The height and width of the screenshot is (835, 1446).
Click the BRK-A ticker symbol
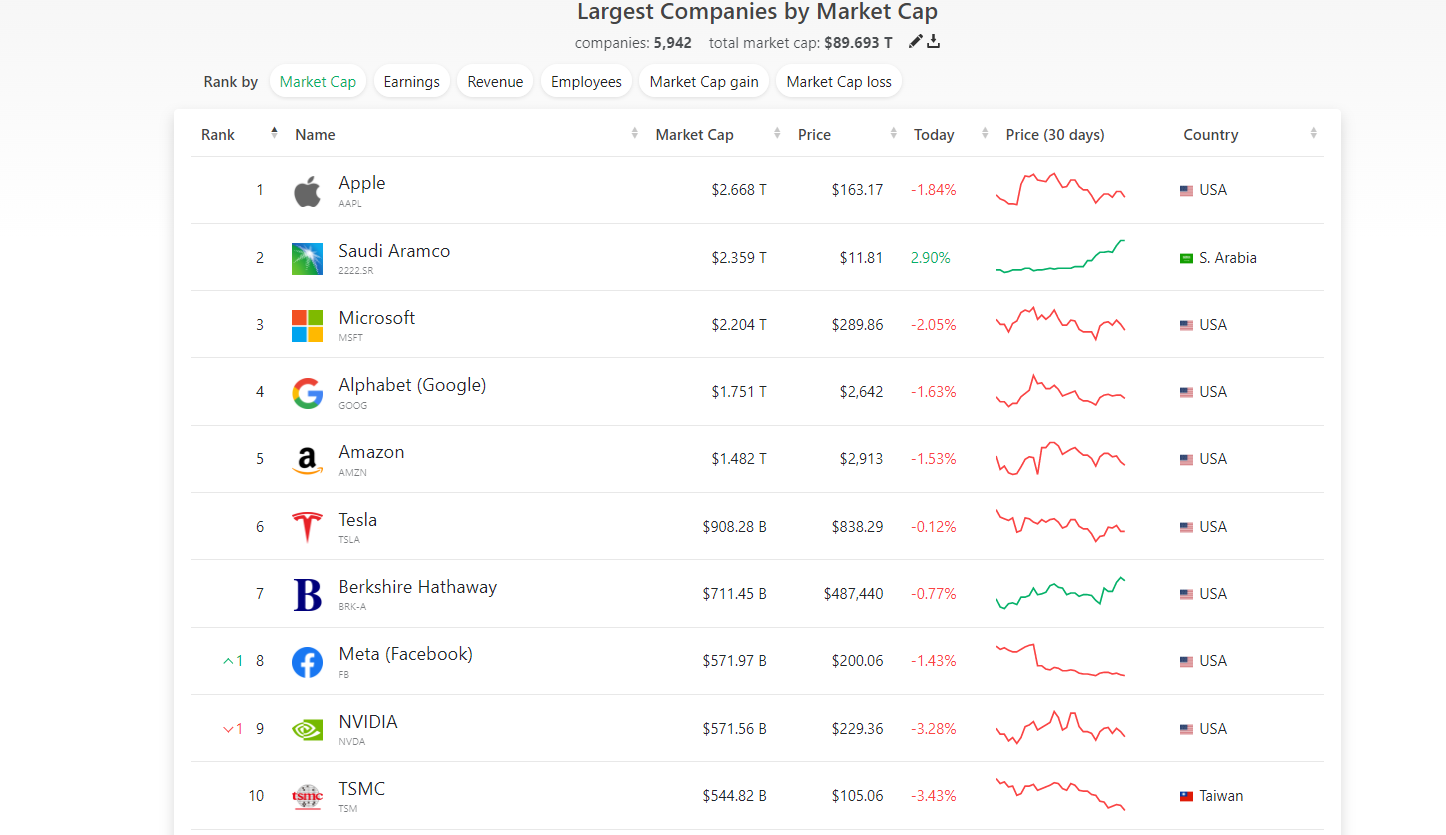[x=352, y=607]
